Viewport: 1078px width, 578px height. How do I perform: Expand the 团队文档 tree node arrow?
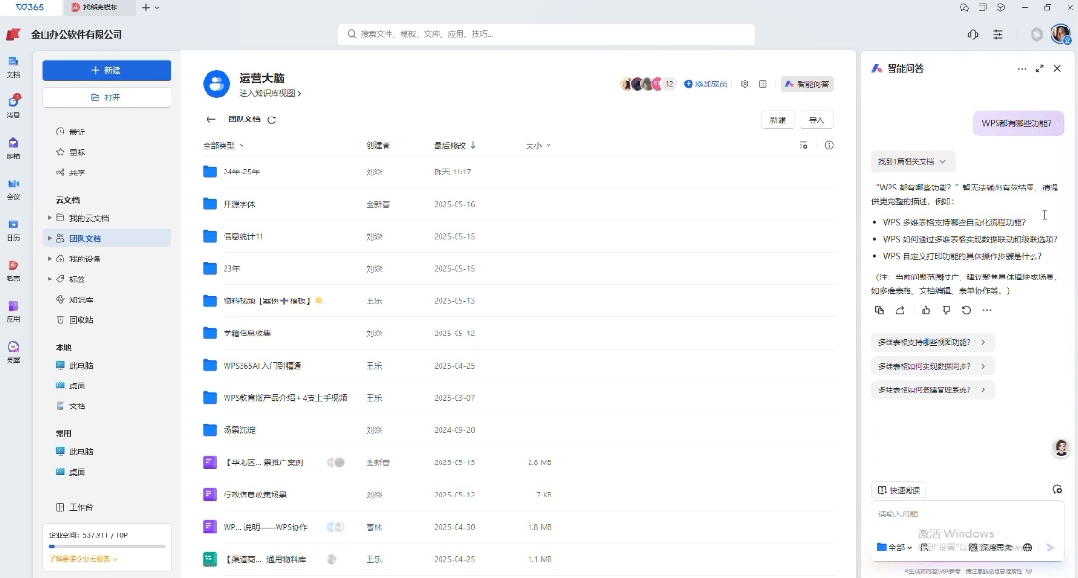(50, 238)
